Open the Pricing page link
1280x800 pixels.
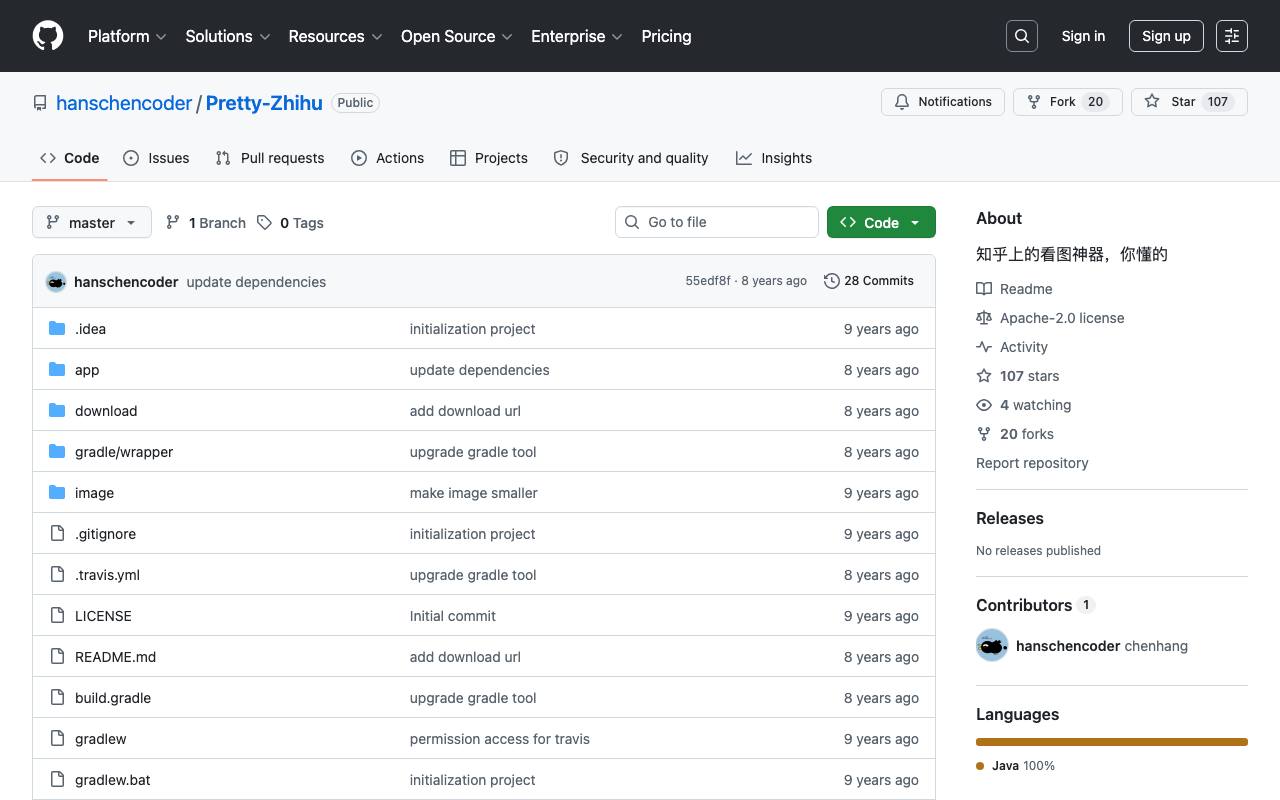(666, 36)
